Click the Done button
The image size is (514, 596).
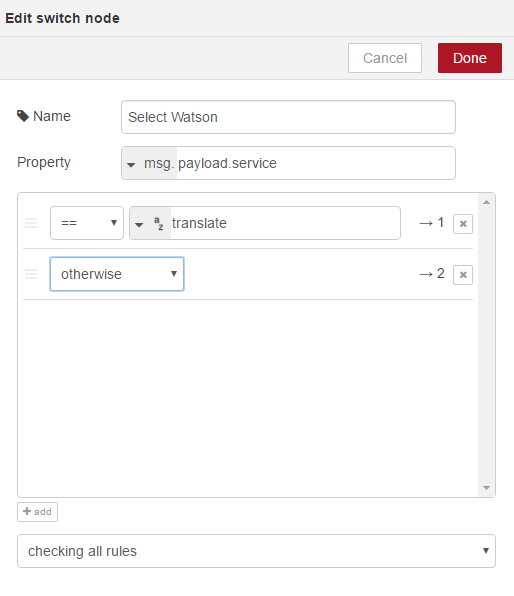pos(470,58)
